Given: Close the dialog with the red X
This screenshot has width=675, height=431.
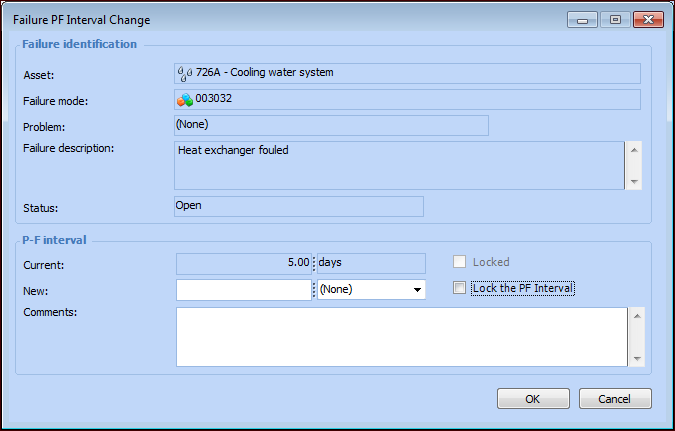Looking at the screenshot, I should click(646, 19).
